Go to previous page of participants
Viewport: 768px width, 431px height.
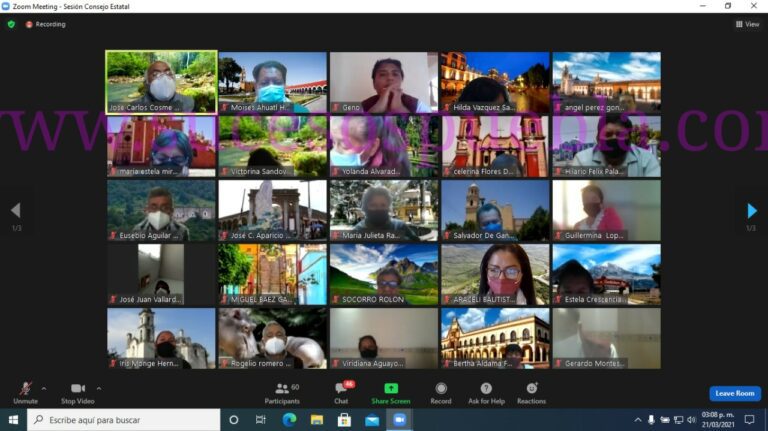point(15,210)
